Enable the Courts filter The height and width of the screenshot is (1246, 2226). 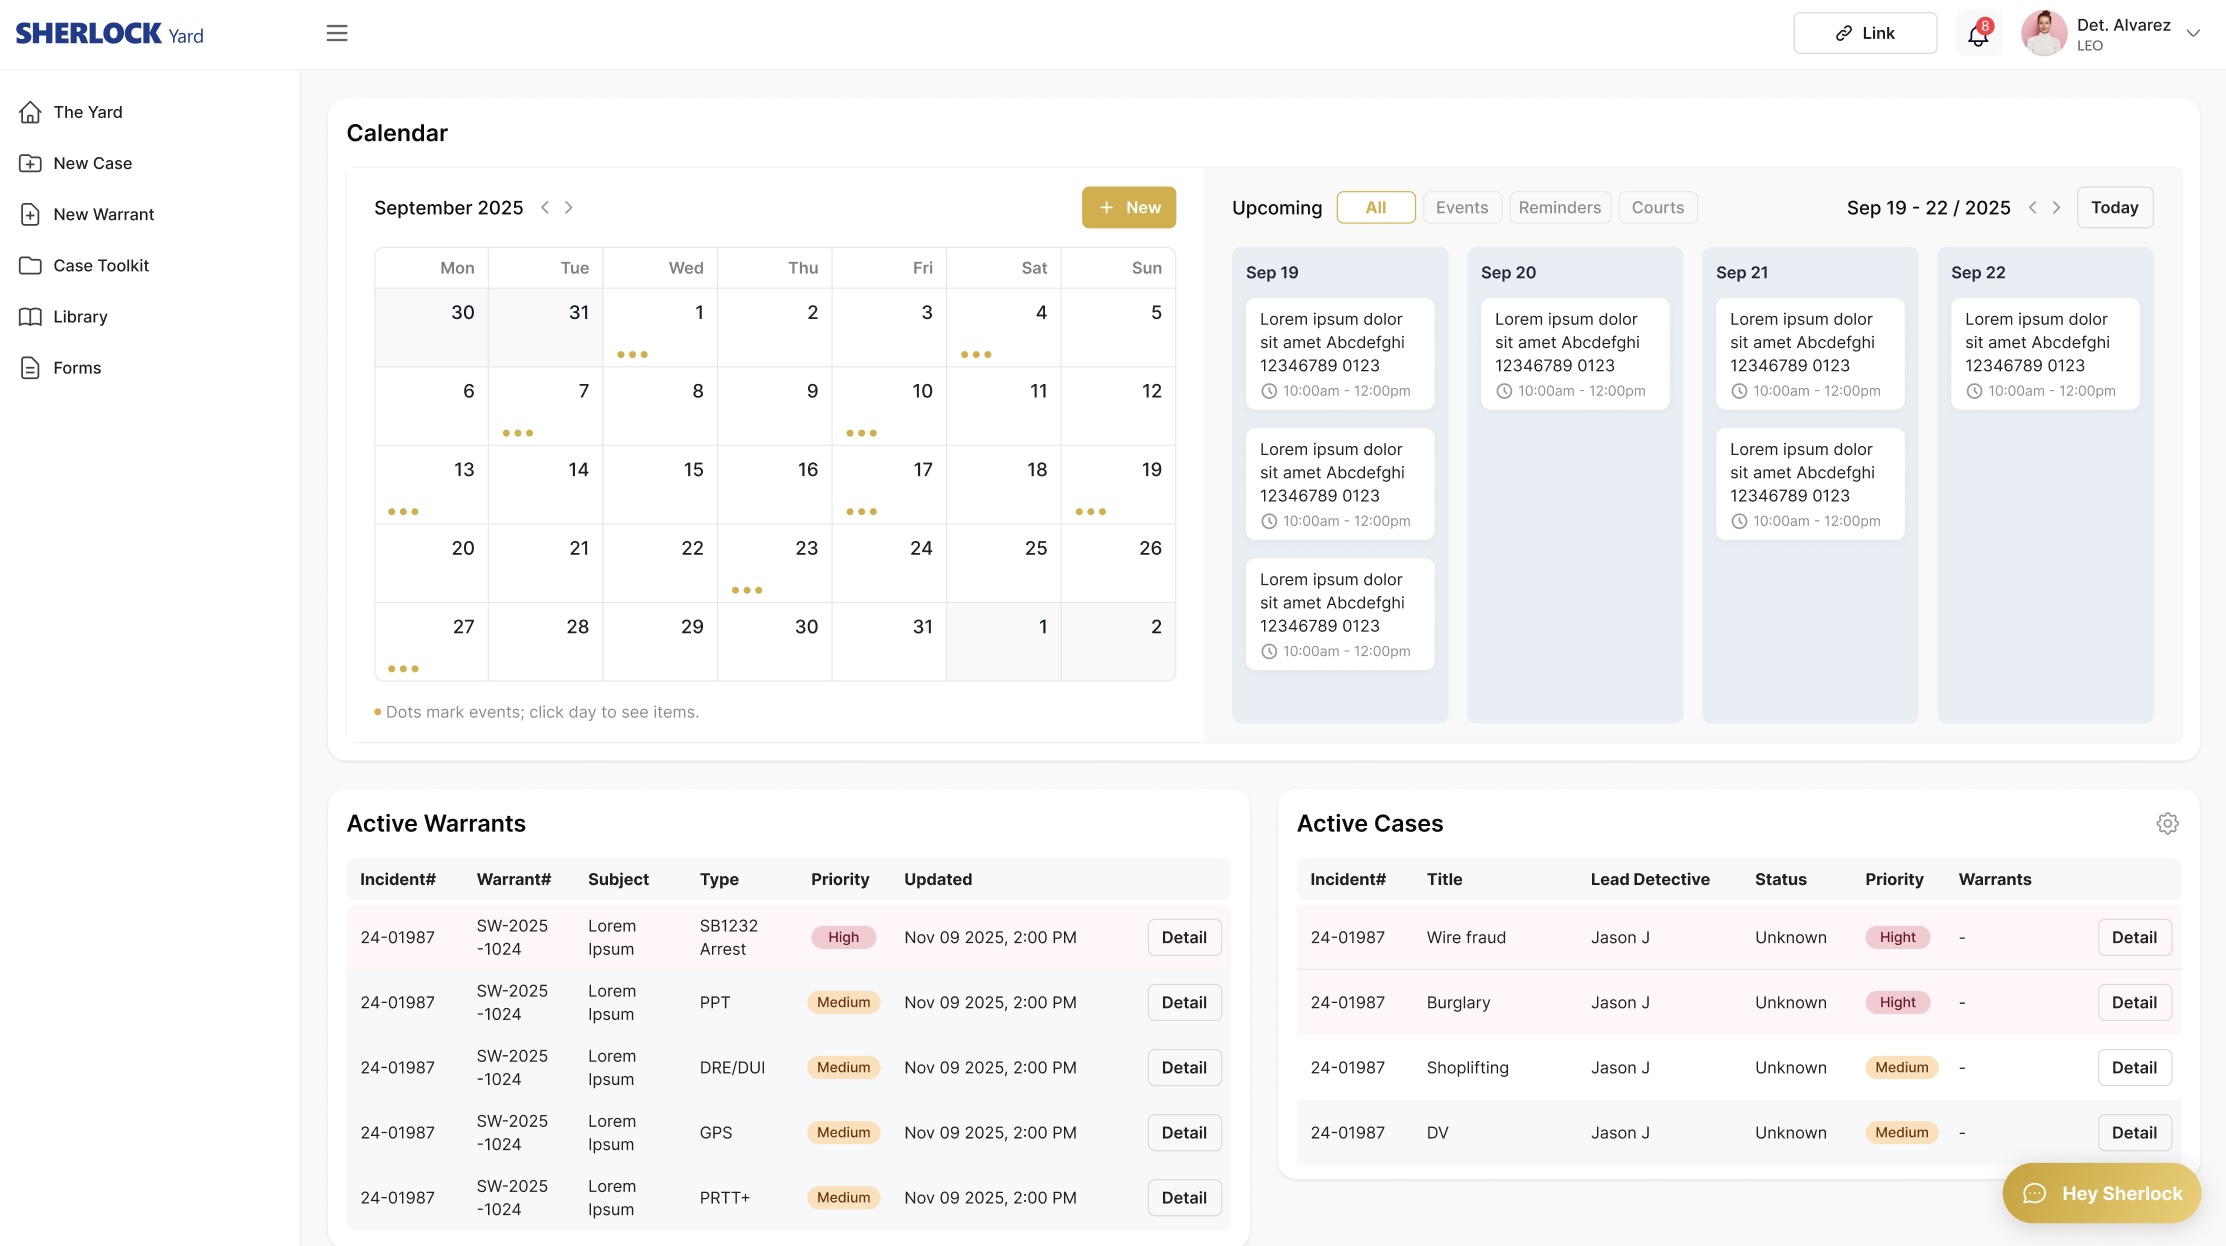click(x=1658, y=207)
